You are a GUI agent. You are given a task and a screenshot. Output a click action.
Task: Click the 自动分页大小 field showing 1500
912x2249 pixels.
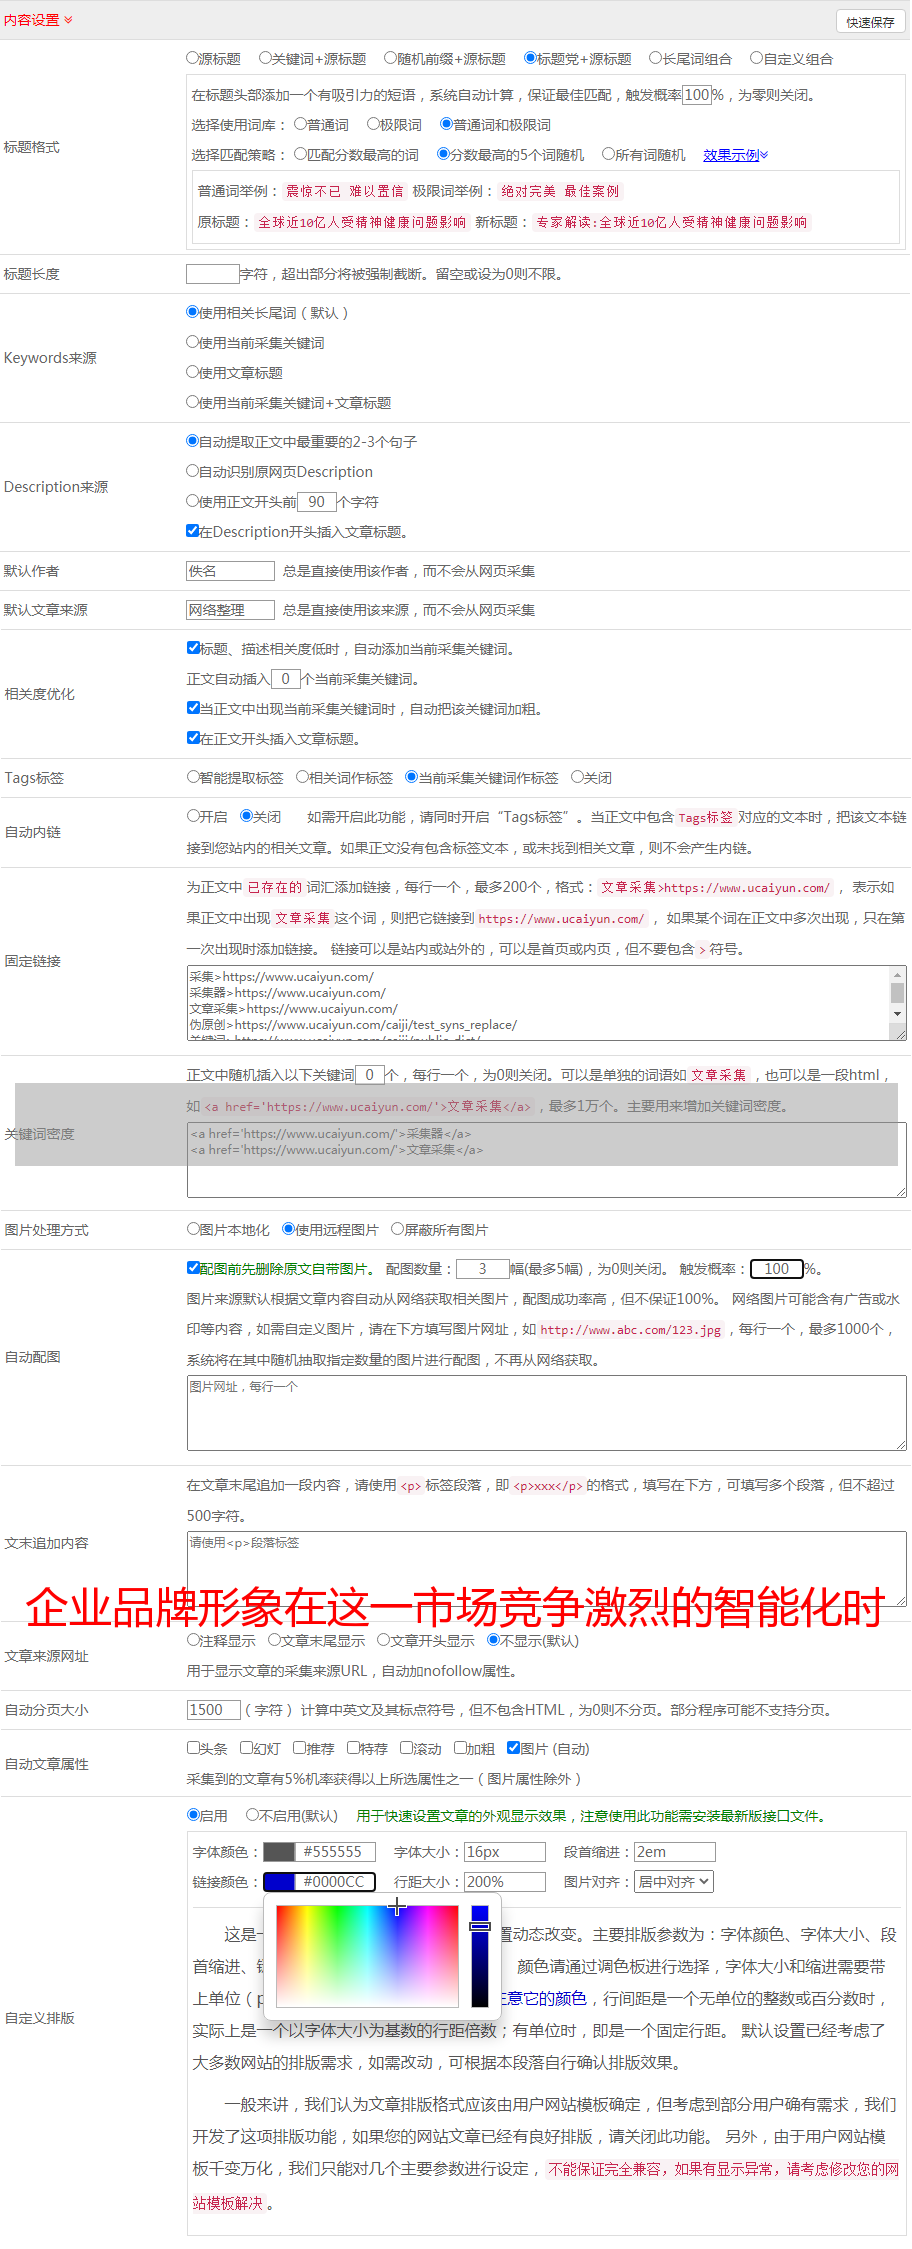coord(214,1710)
